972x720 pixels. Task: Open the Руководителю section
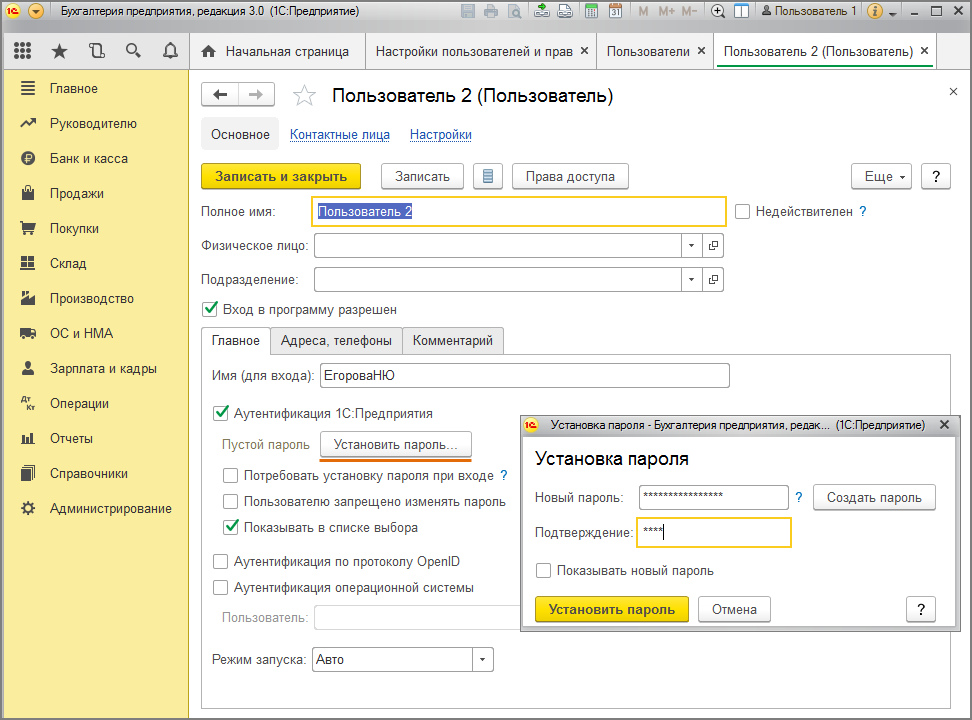tap(93, 123)
